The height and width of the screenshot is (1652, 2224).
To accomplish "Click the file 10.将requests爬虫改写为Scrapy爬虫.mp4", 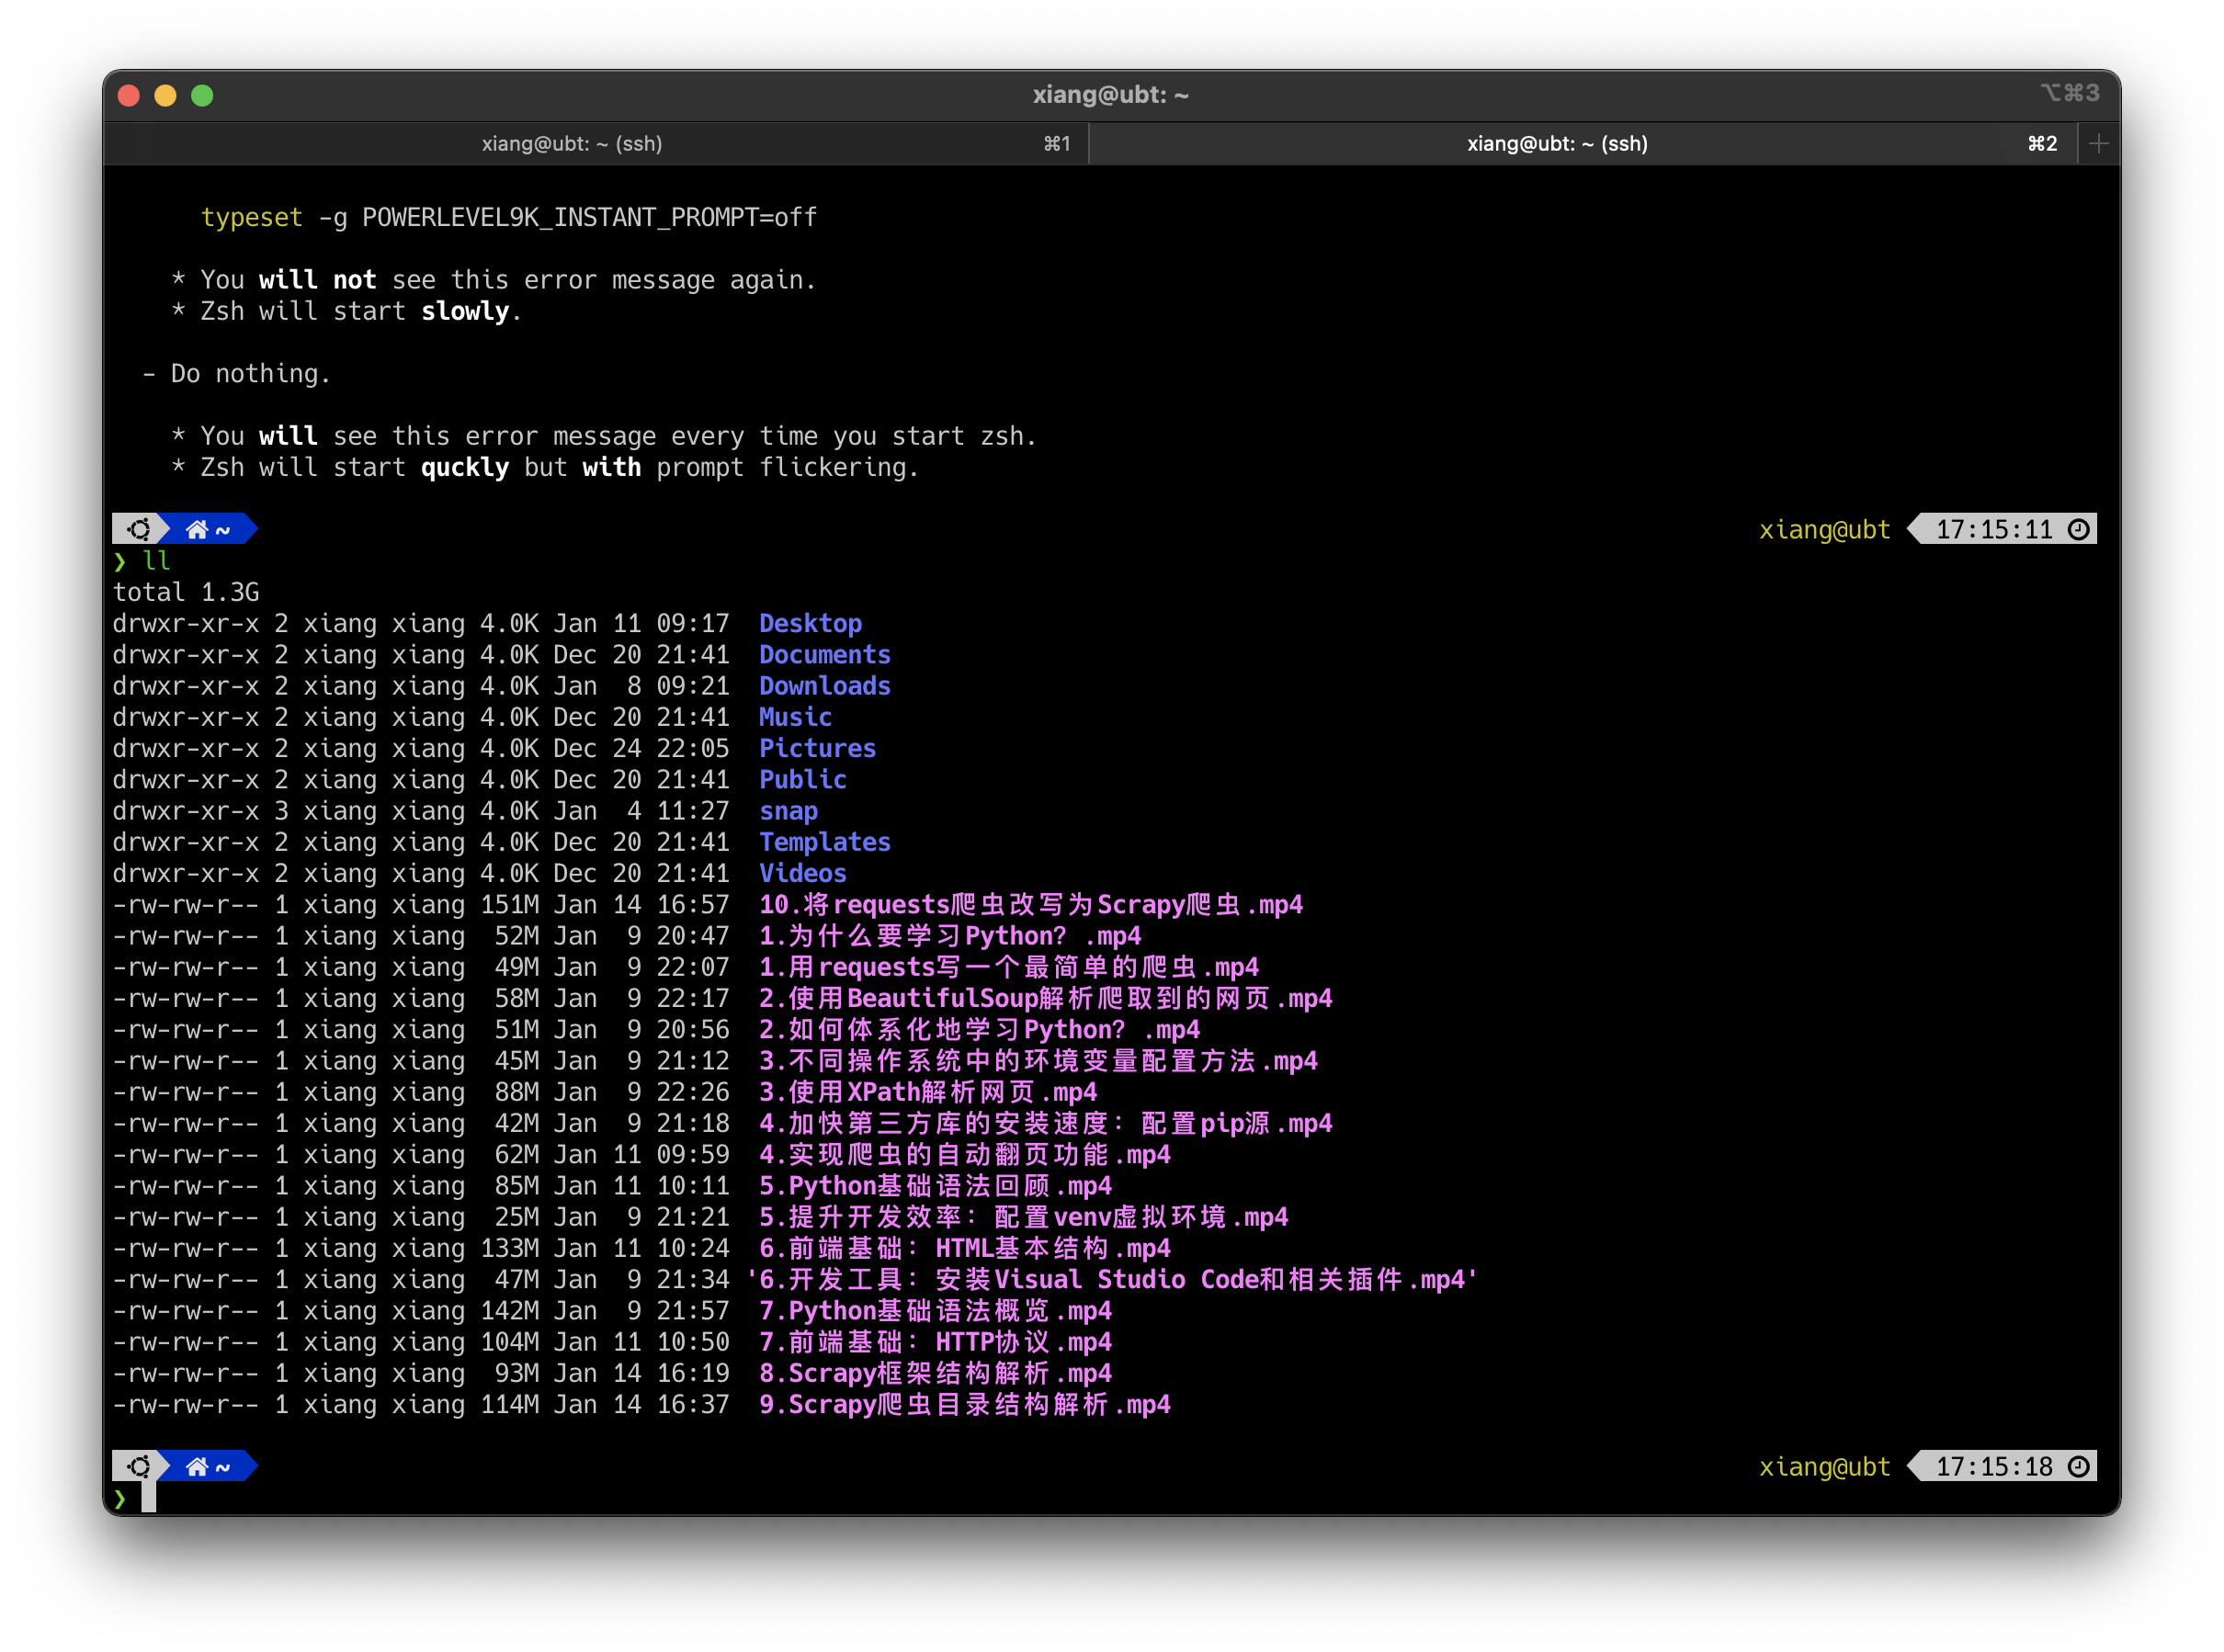I will pyautogui.click(x=1031, y=904).
